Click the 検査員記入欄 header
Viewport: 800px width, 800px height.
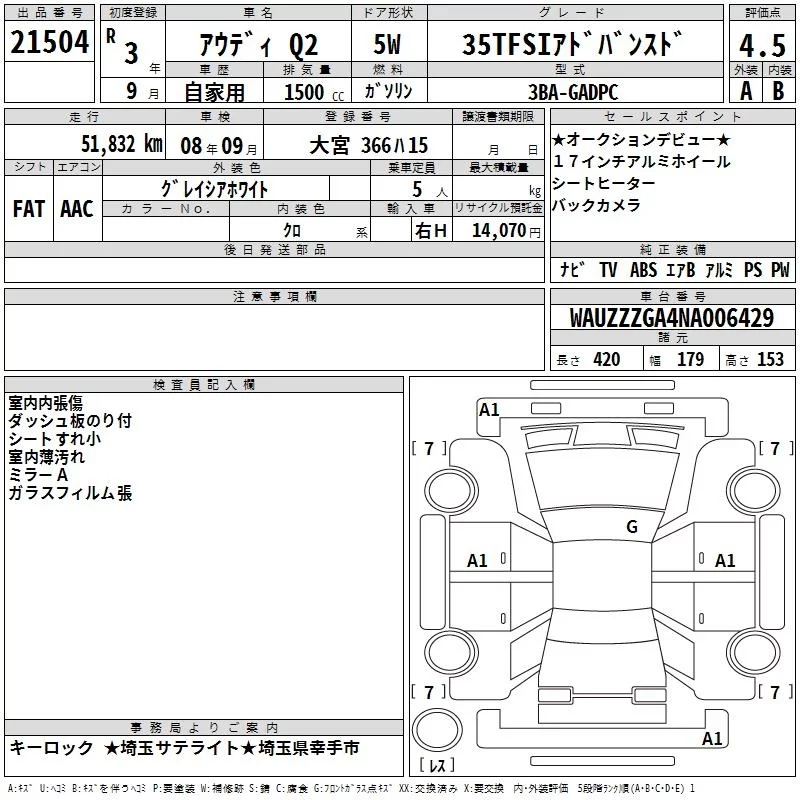pyautogui.click(x=204, y=385)
